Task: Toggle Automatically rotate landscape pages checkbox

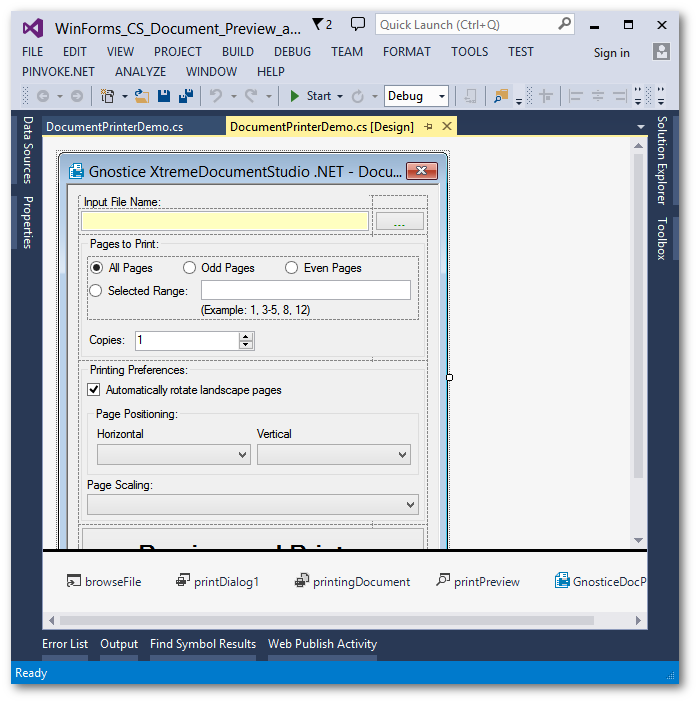Action: coord(94,389)
